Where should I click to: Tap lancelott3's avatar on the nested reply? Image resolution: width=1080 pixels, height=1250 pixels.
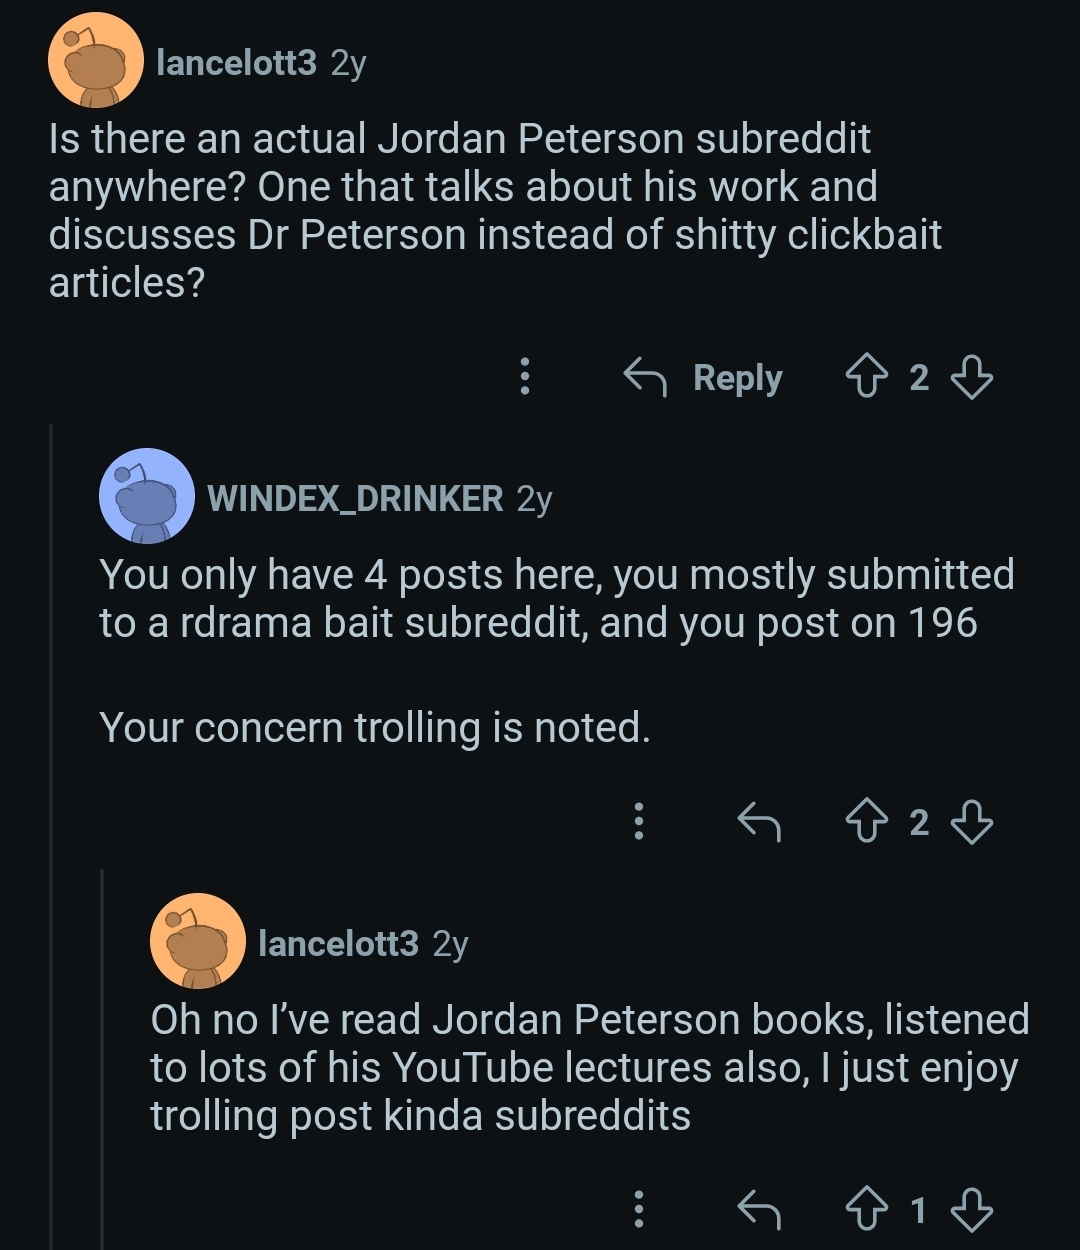pyautogui.click(x=198, y=941)
